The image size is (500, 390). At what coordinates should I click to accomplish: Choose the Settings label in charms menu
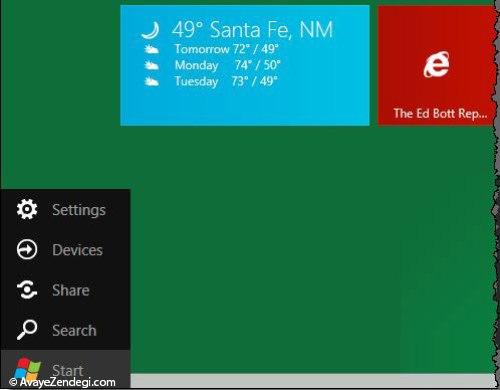(79, 210)
